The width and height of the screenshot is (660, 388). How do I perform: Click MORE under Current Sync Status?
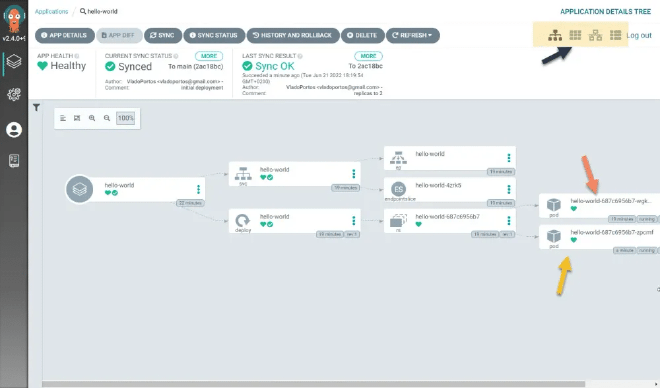[x=209, y=56]
